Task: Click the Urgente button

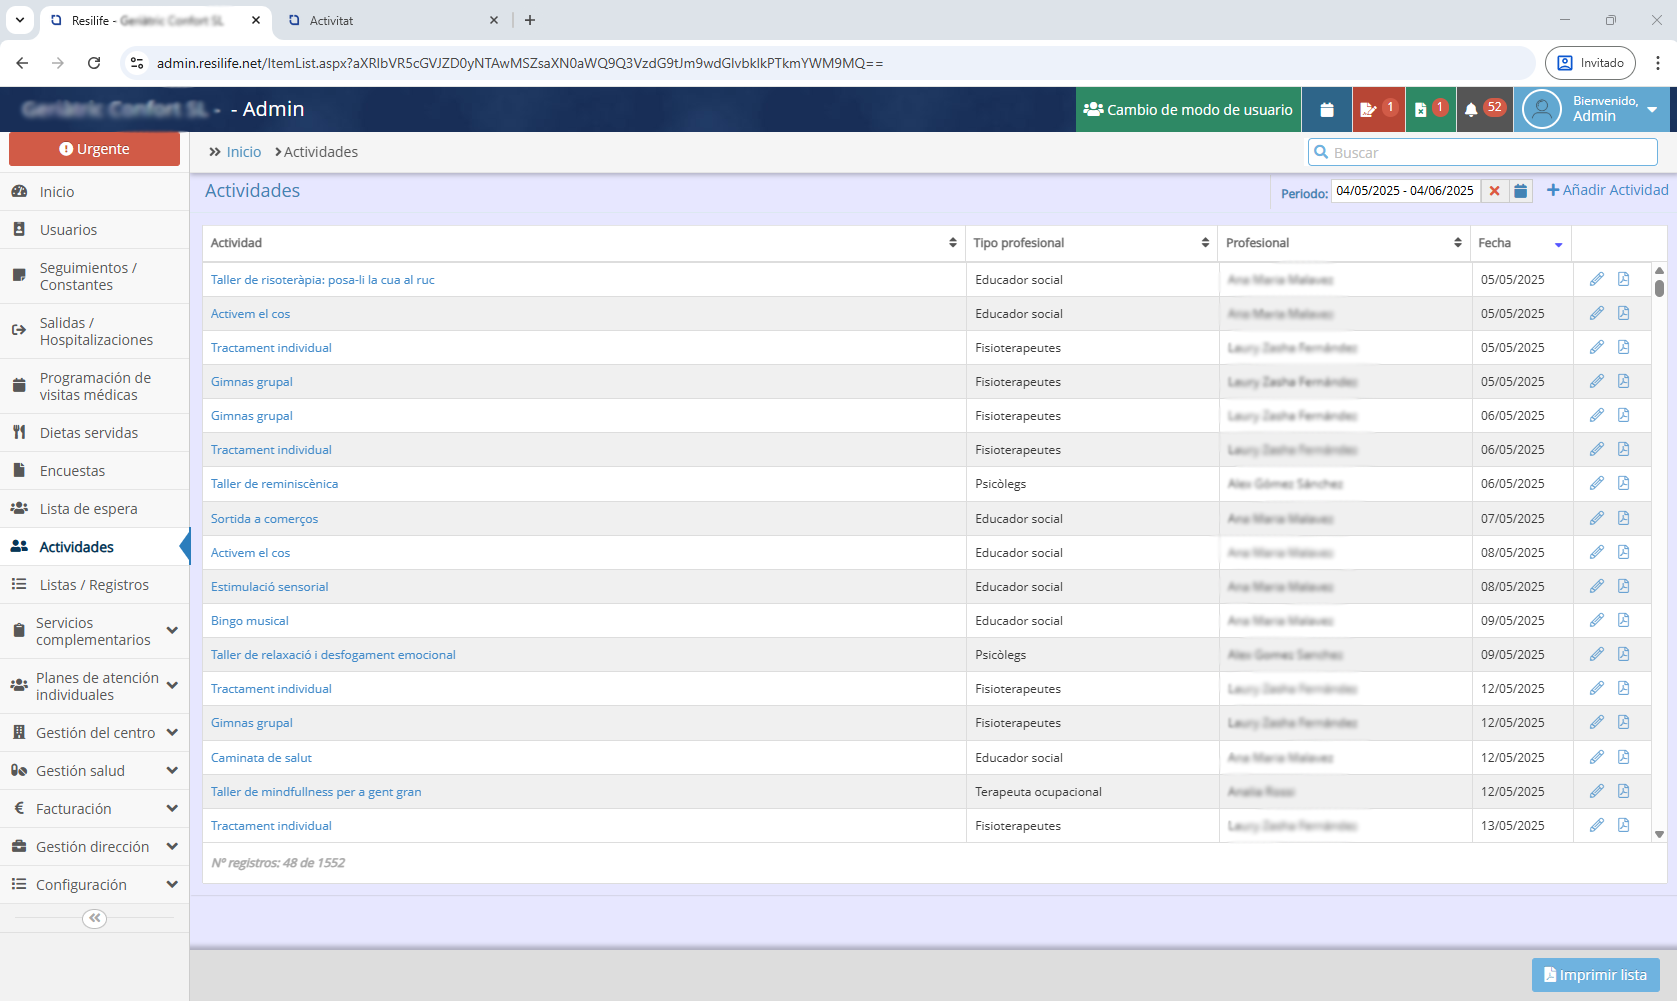Action: tap(94, 149)
